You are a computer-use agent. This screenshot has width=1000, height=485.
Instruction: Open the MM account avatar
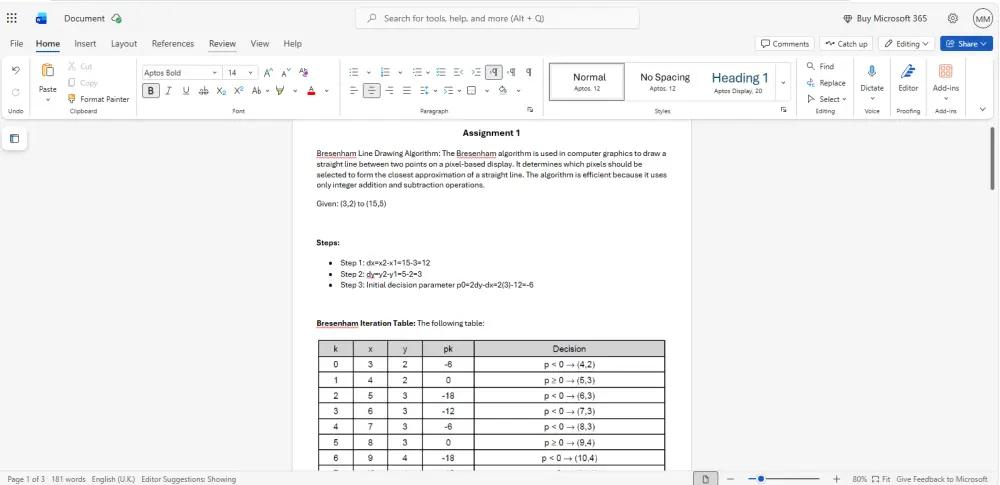983,19
